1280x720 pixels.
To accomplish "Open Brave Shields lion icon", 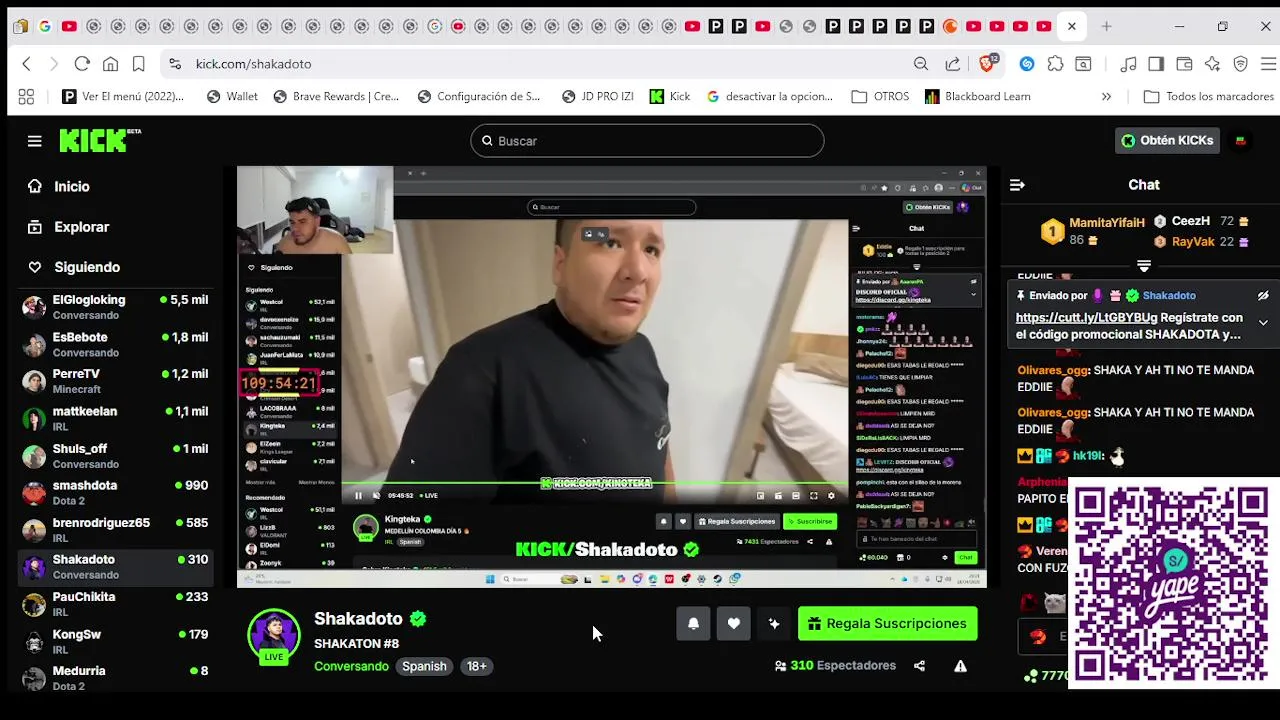I will tap(987, 64).
